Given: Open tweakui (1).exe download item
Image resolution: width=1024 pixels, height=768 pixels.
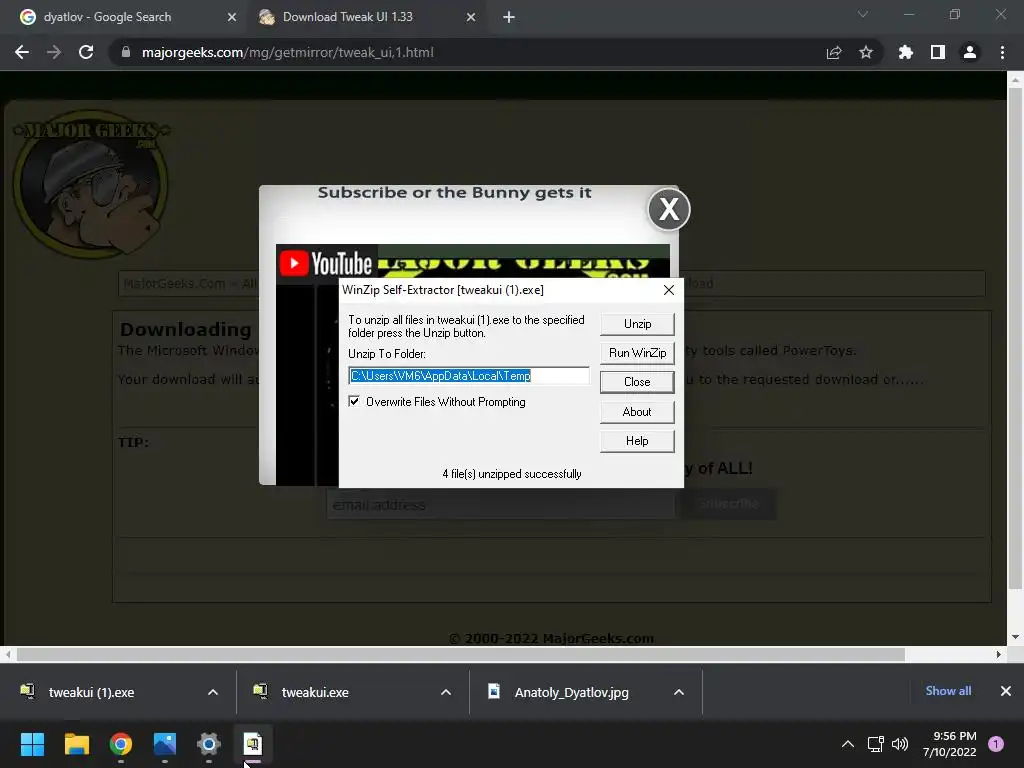Looking at the screenshot, I should tap(91, 692).
